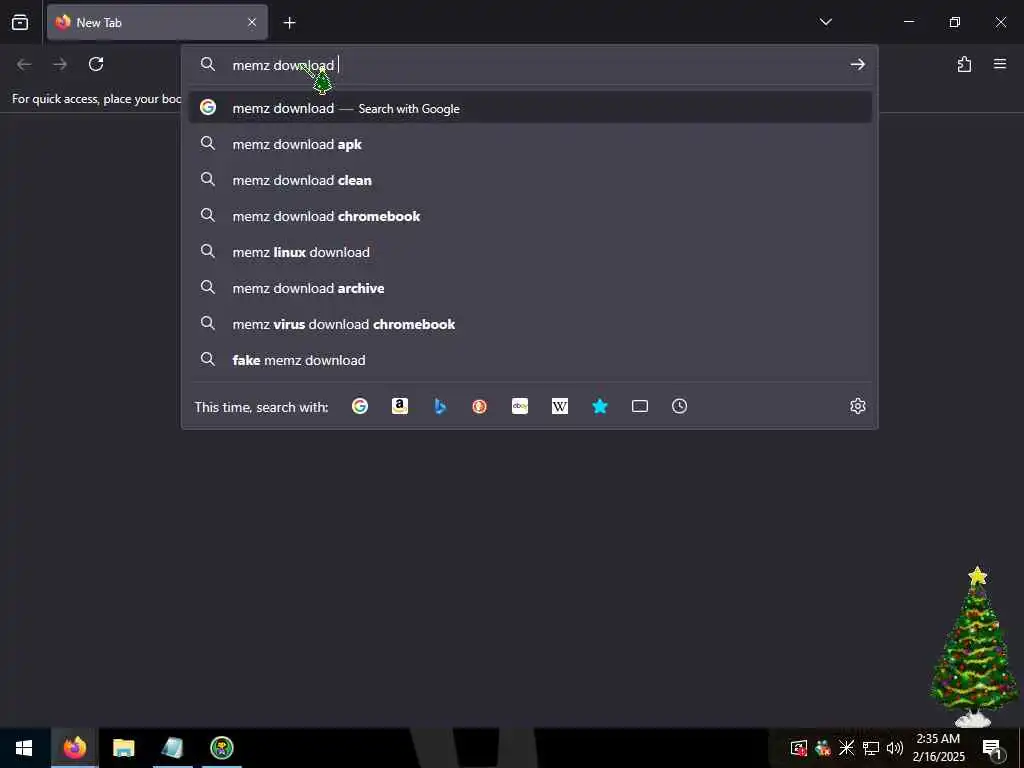Close the New Tab tab
This screenshot has width=1024, height=768.
pos(252,22)
